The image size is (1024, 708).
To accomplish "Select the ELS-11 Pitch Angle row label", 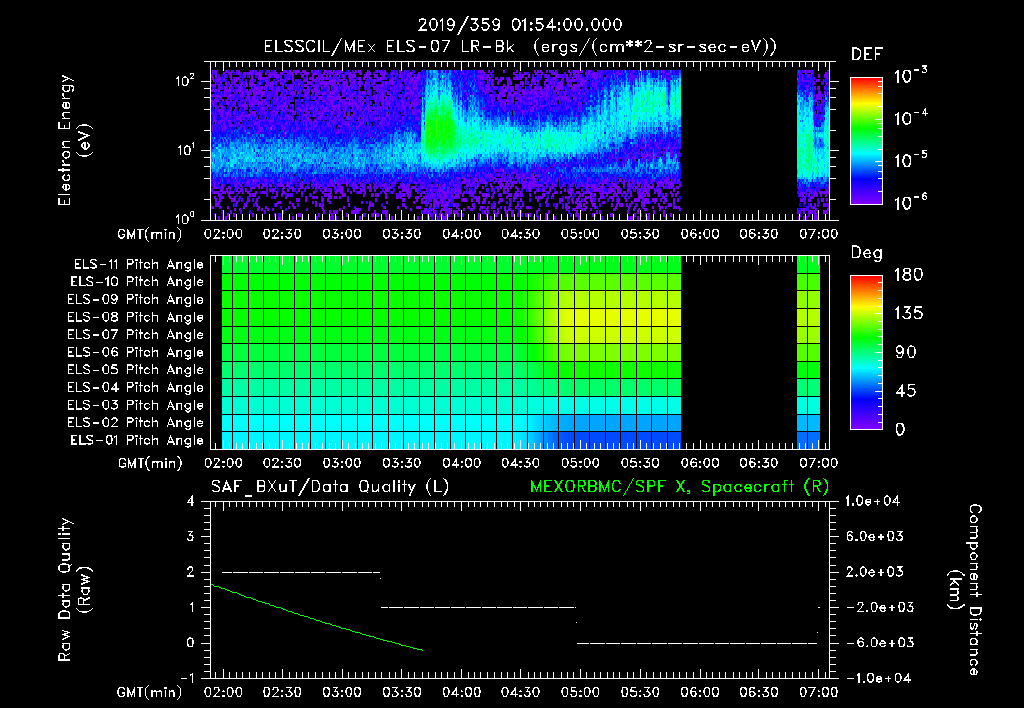I will (x=138, y=265).
